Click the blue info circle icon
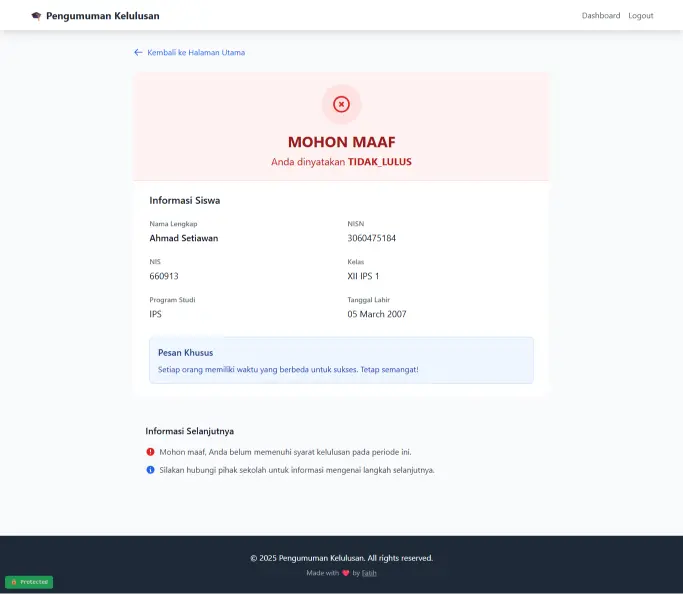 tap(150, 469)
